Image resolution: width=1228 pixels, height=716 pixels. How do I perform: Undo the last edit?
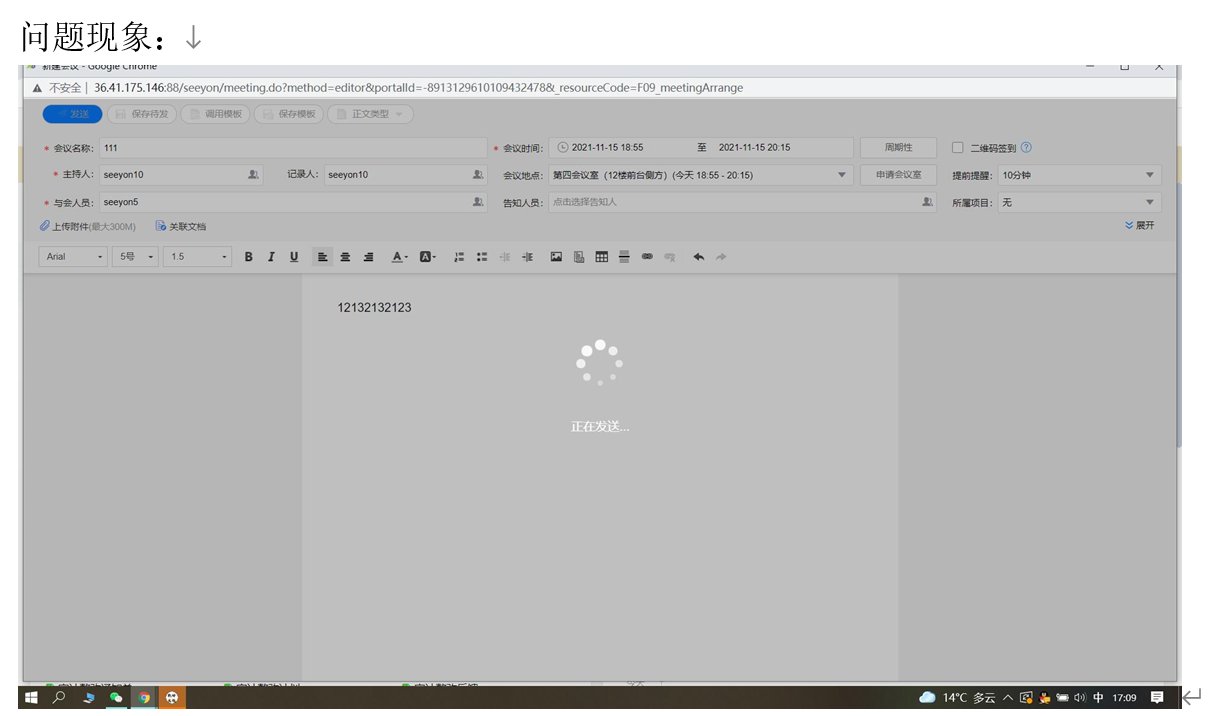pos(698,257)
